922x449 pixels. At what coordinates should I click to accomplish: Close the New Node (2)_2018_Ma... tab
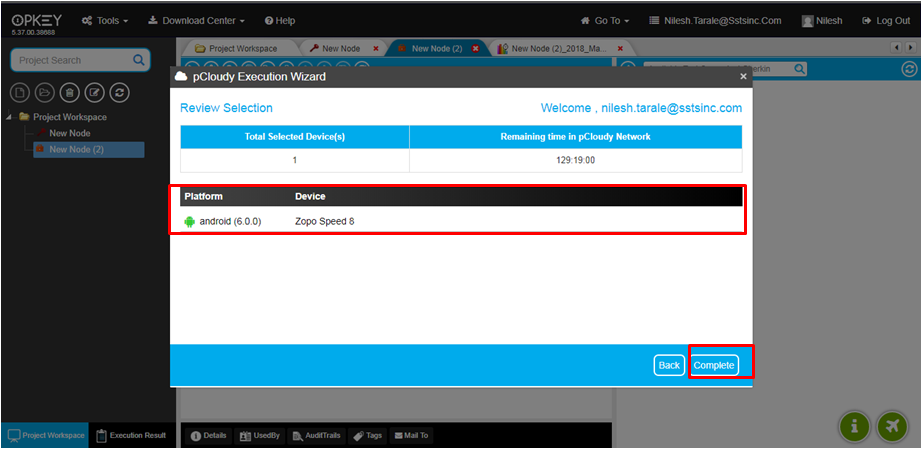(x=620, y=48)
